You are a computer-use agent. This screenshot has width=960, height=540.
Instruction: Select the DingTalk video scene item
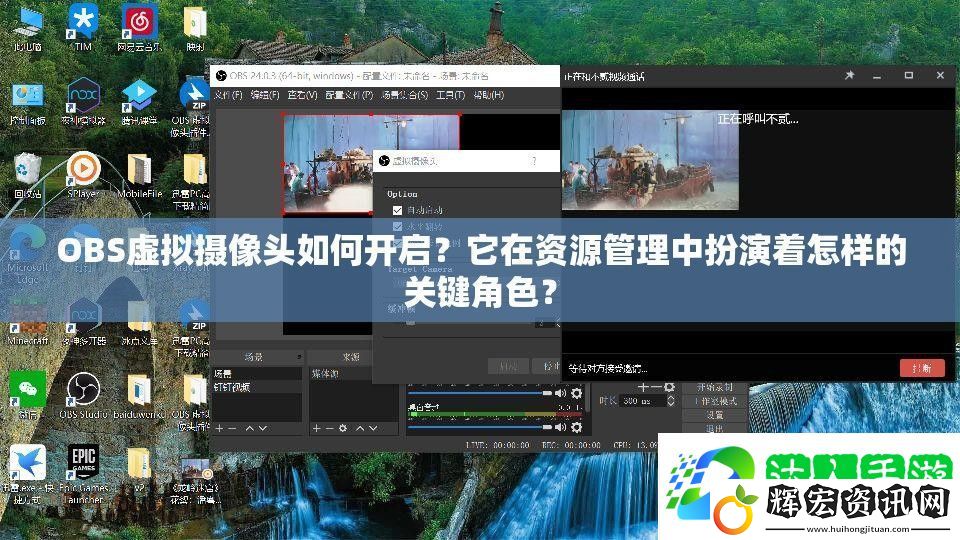pyautogui.click(x=257, y=387)
